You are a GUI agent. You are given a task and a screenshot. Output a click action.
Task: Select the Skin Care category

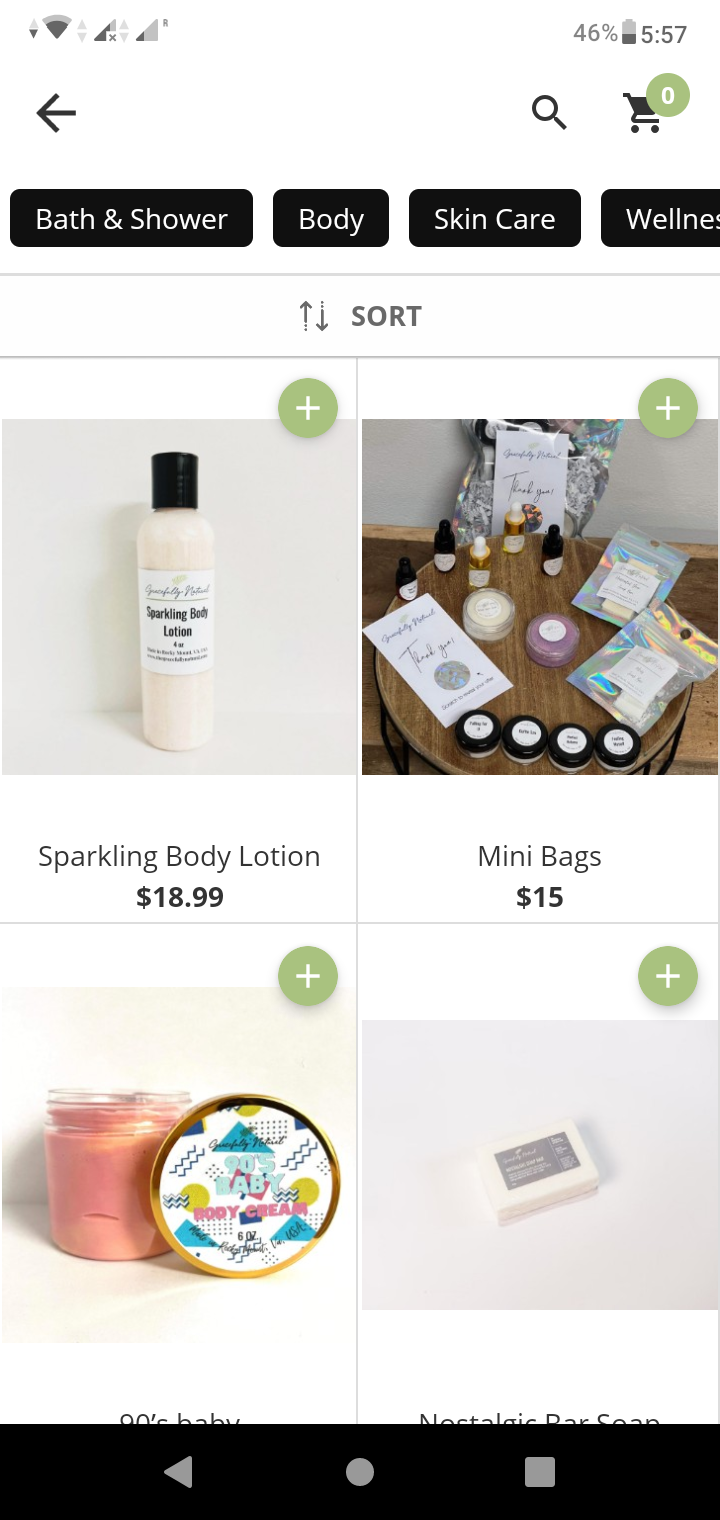(x=495, y=218)
